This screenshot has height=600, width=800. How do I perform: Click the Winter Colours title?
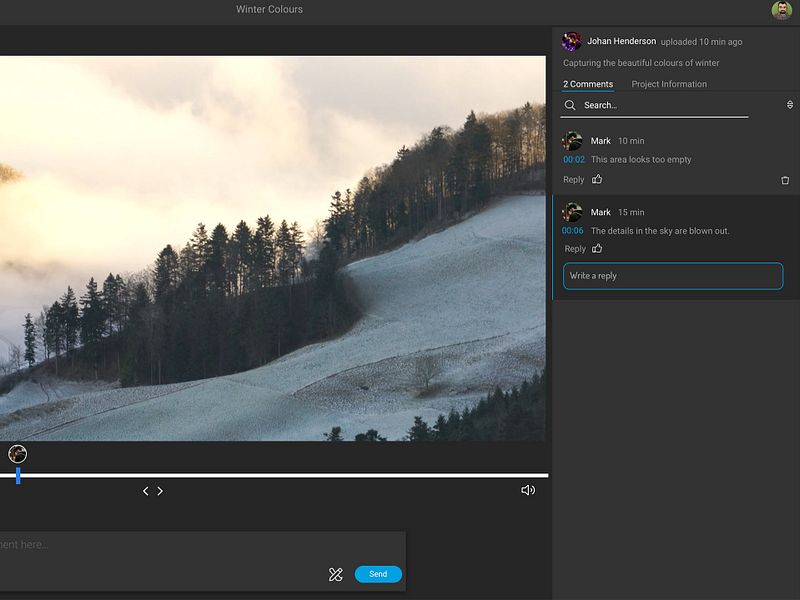[269, 9]
